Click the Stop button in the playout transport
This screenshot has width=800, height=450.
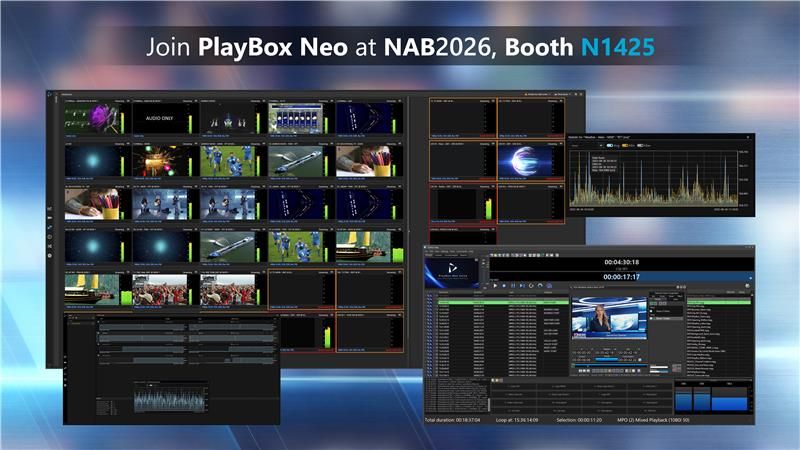coord(504,286)
